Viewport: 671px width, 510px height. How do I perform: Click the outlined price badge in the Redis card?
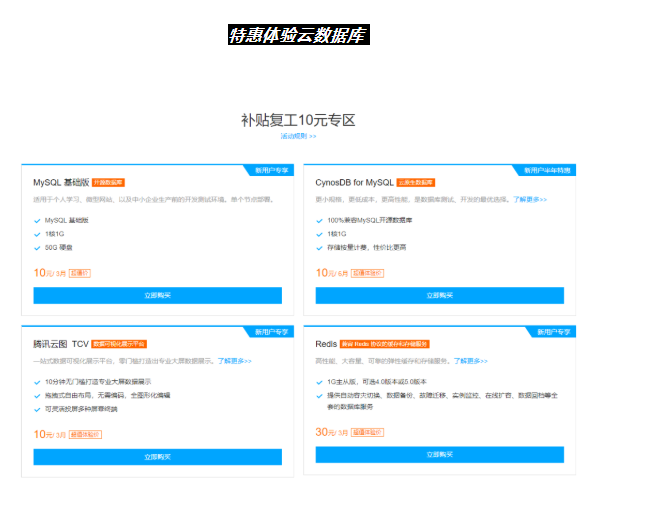click(367, 433)
